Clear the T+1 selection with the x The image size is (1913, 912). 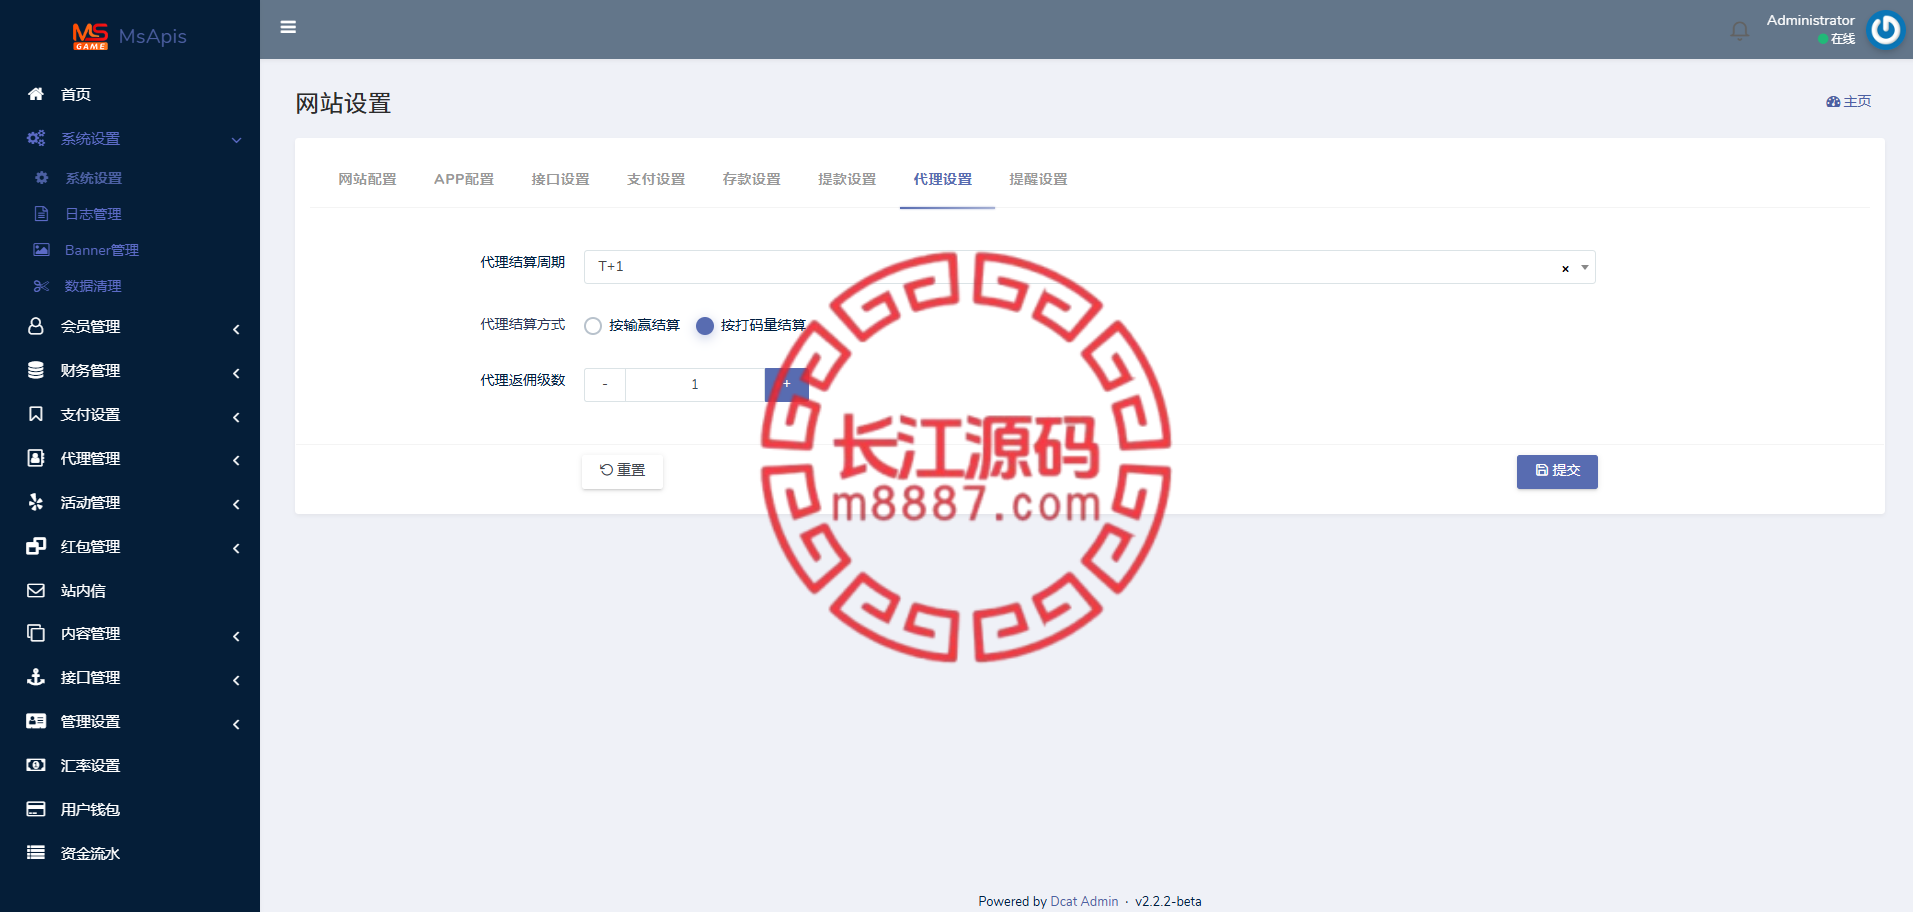pyautogui.click(x=1565, y=268)
